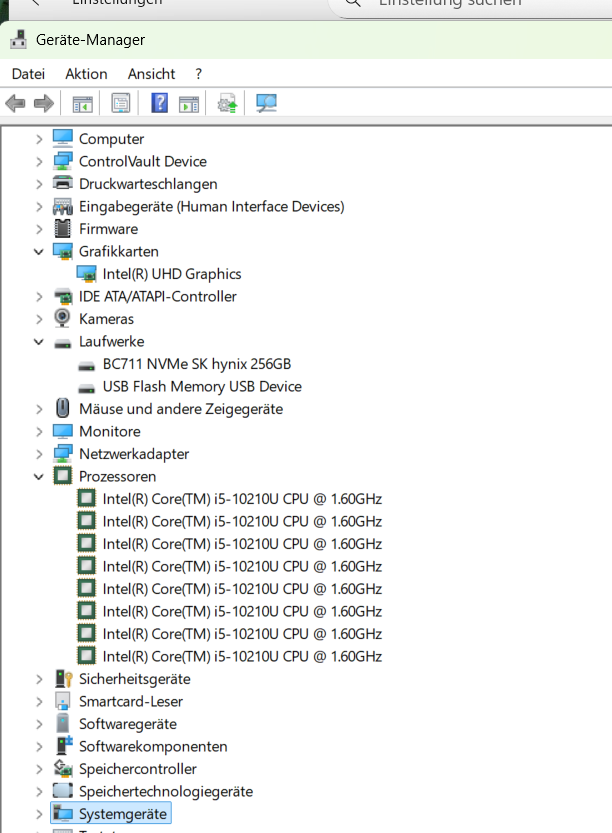The height and width of the screenshot is (833, 612).
Task: Click the Geräte-Manager title bar icon
Action: 19,40
